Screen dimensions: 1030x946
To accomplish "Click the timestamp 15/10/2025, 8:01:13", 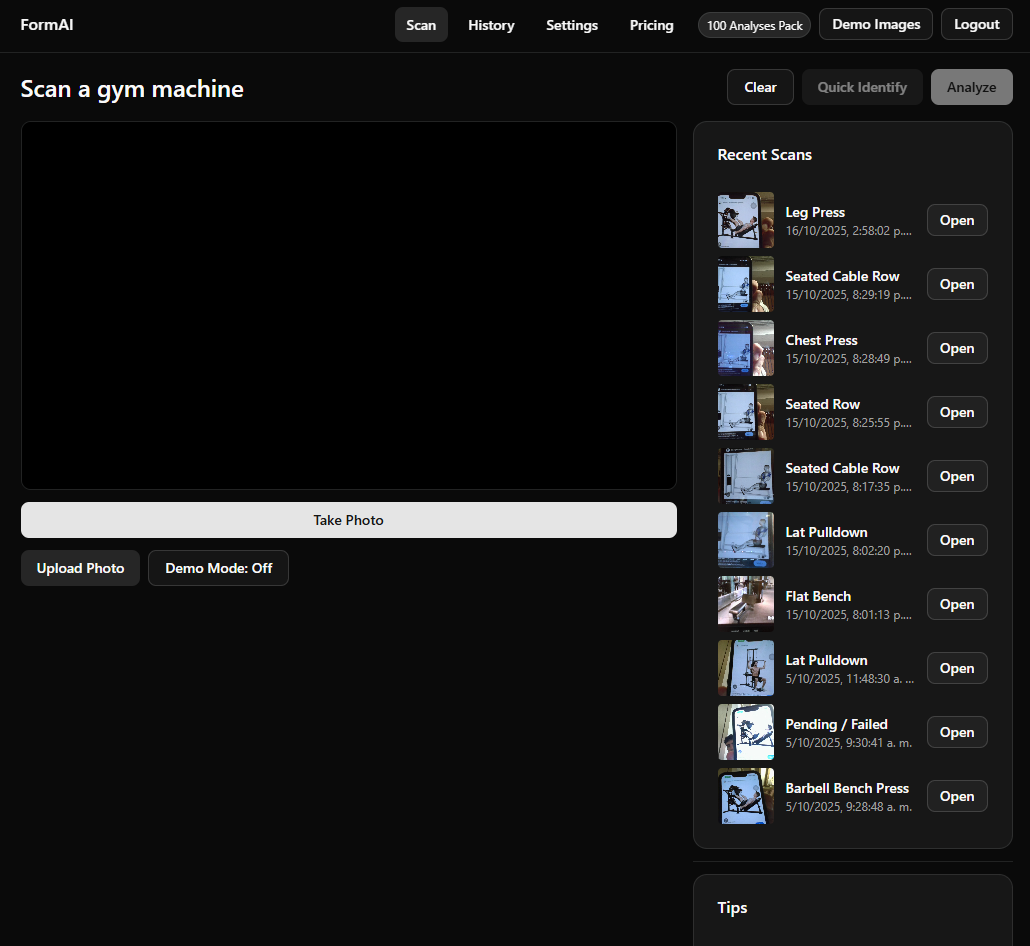I will click(x=848, y=615).
